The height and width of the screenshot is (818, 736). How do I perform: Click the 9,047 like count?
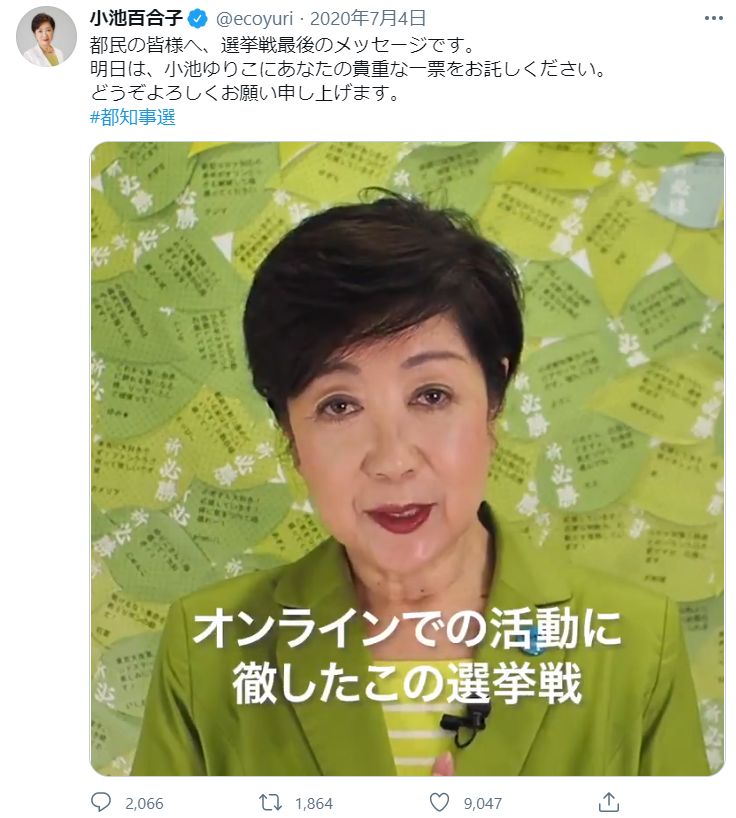(x=483, y=803)
